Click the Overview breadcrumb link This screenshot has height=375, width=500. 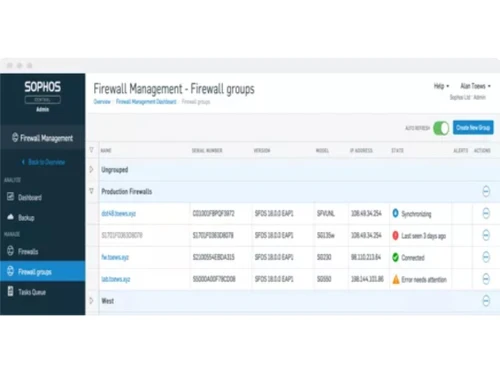pyautogui.click(x=102, y=102)
